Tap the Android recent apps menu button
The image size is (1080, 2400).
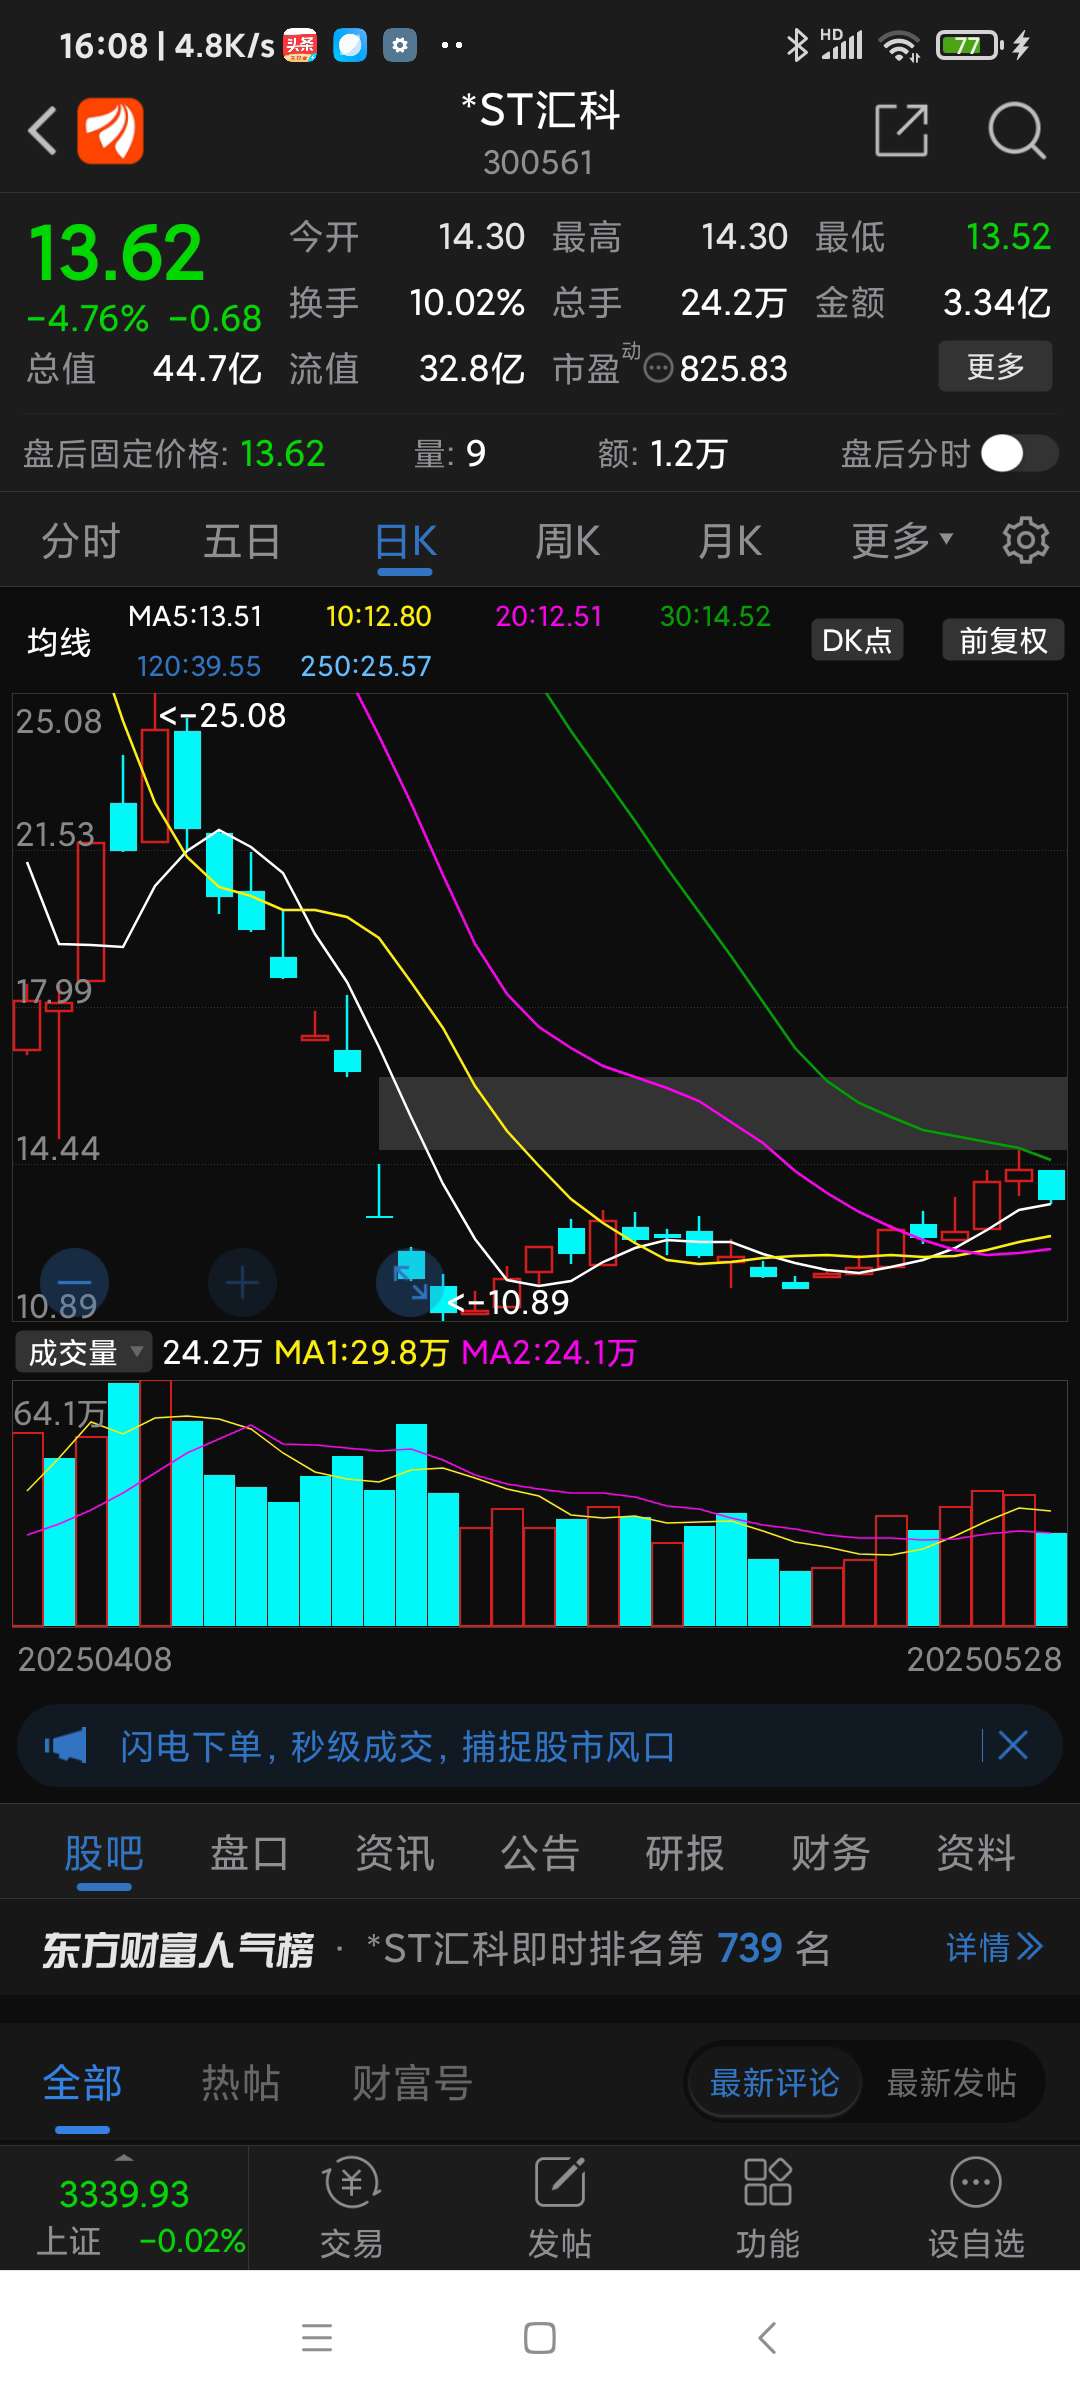(317, 2337)
